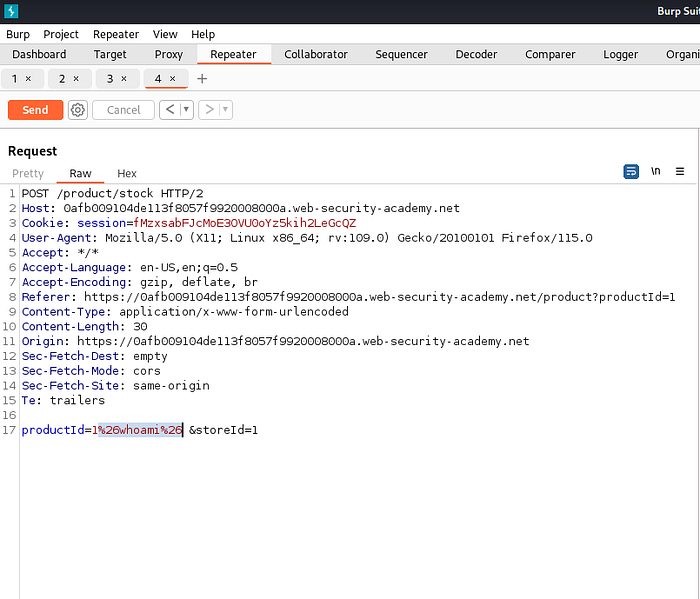
Task: Switch request view to Raw
Action: (x=80, y=173)
